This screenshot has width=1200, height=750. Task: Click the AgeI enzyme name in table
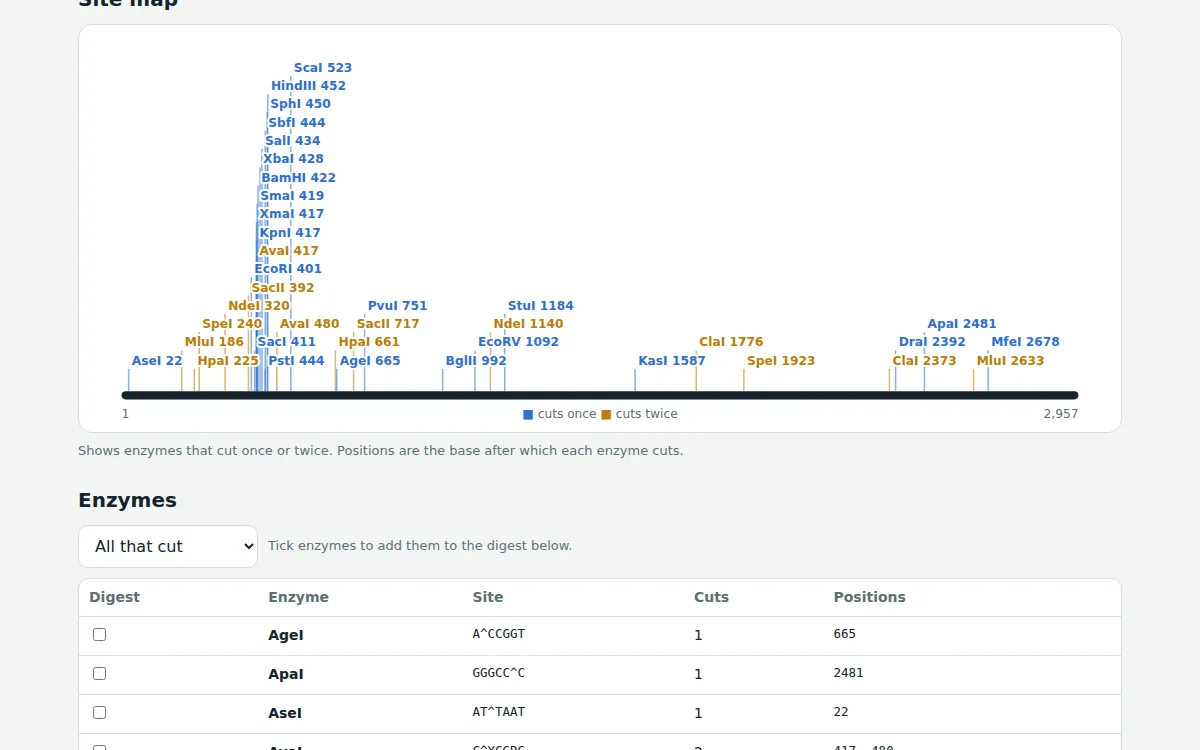click(285, 635)
